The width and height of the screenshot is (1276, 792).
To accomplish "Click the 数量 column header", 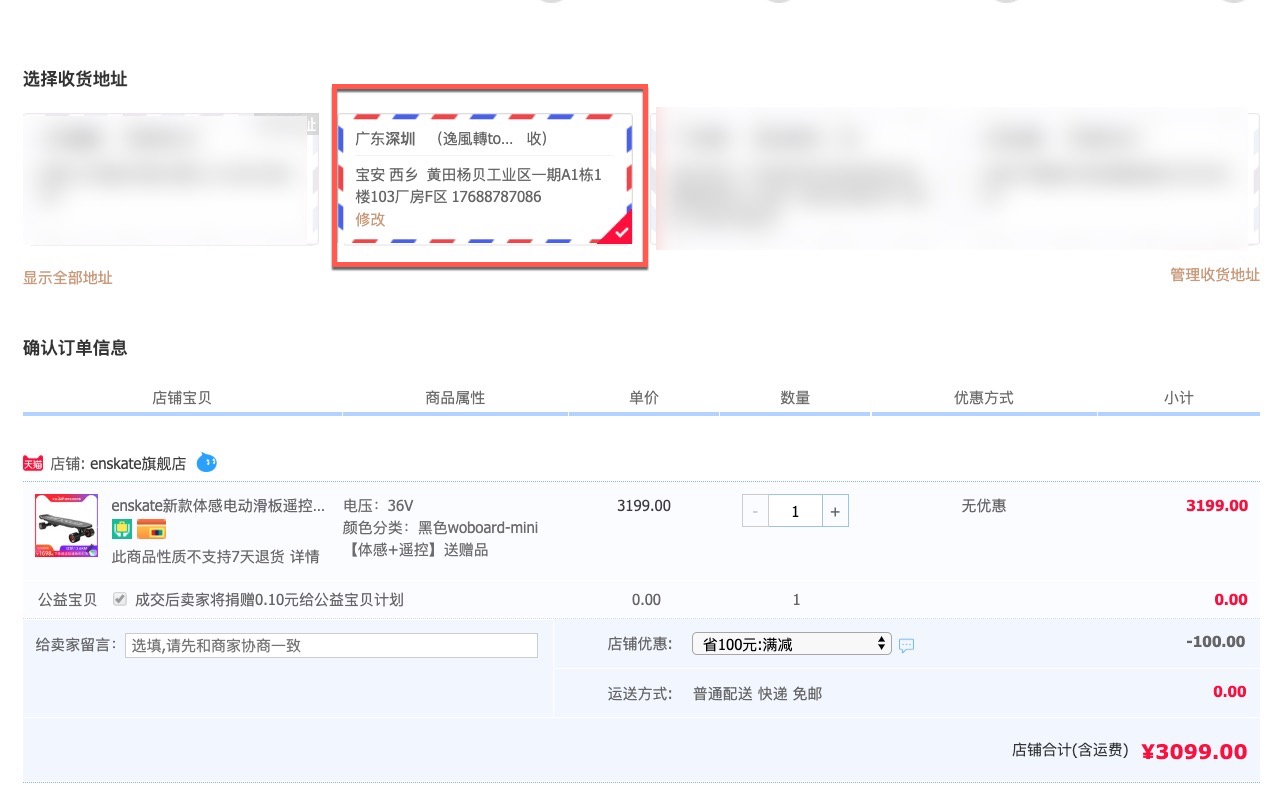I will (795, 397).
